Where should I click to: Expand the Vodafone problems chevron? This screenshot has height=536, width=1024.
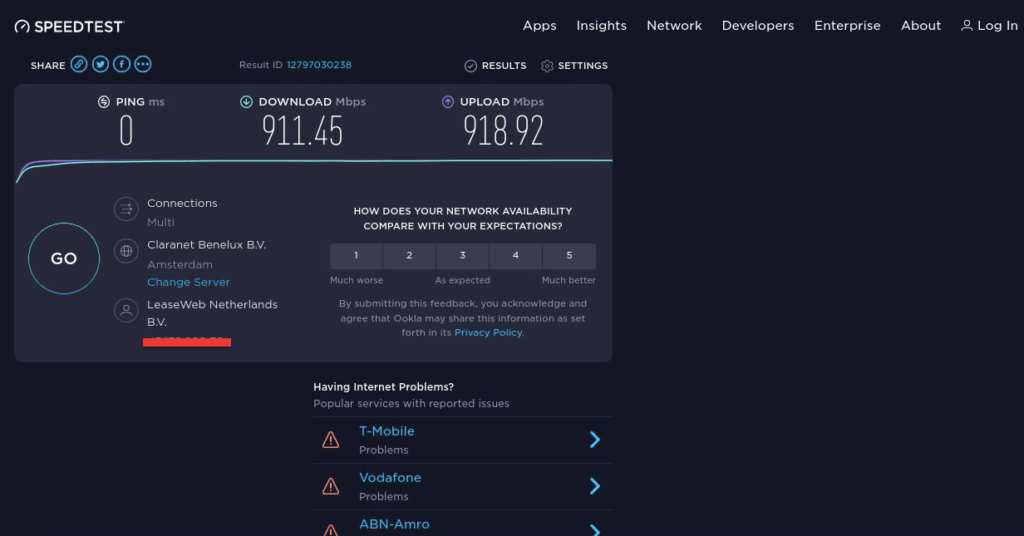pos(595,486)
